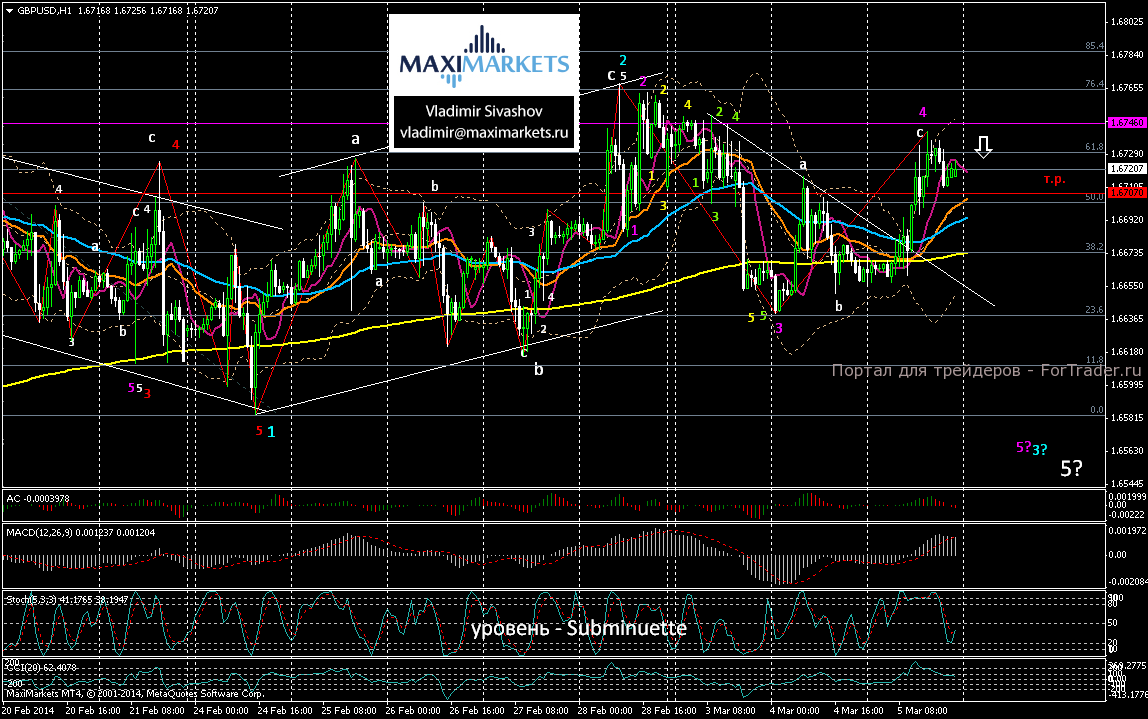Select the current price 1.67207 label
The image size is (1148, 719).
[x=1120, y=169]
